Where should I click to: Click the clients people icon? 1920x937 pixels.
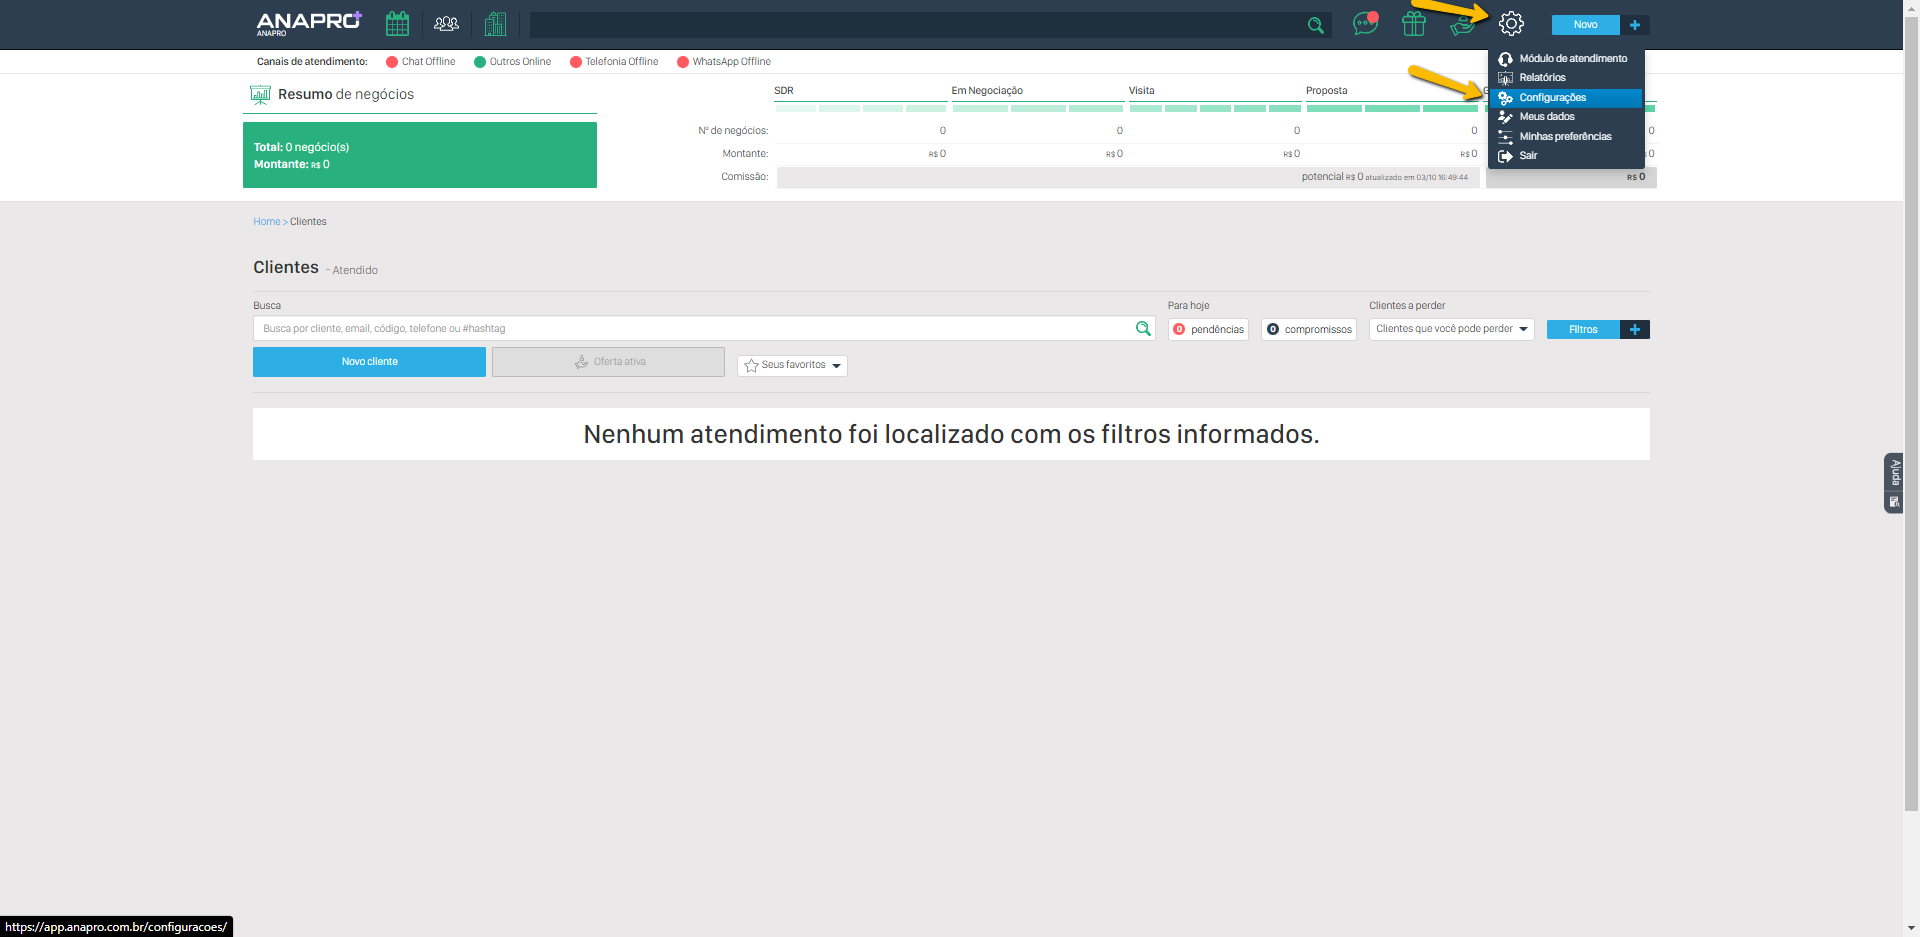click(446, 24)
